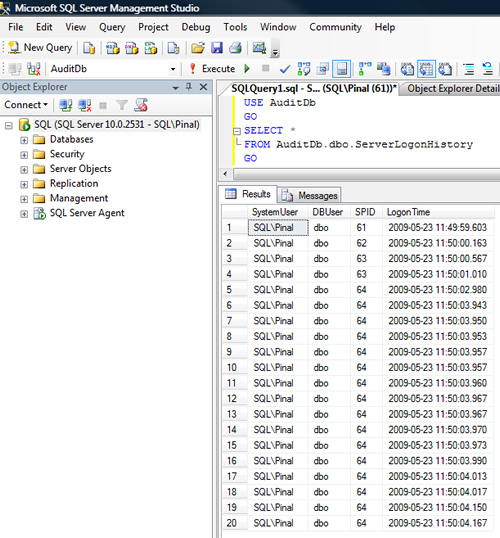Expand the Management folder
The image size is (500, 538).
[24, 199]
